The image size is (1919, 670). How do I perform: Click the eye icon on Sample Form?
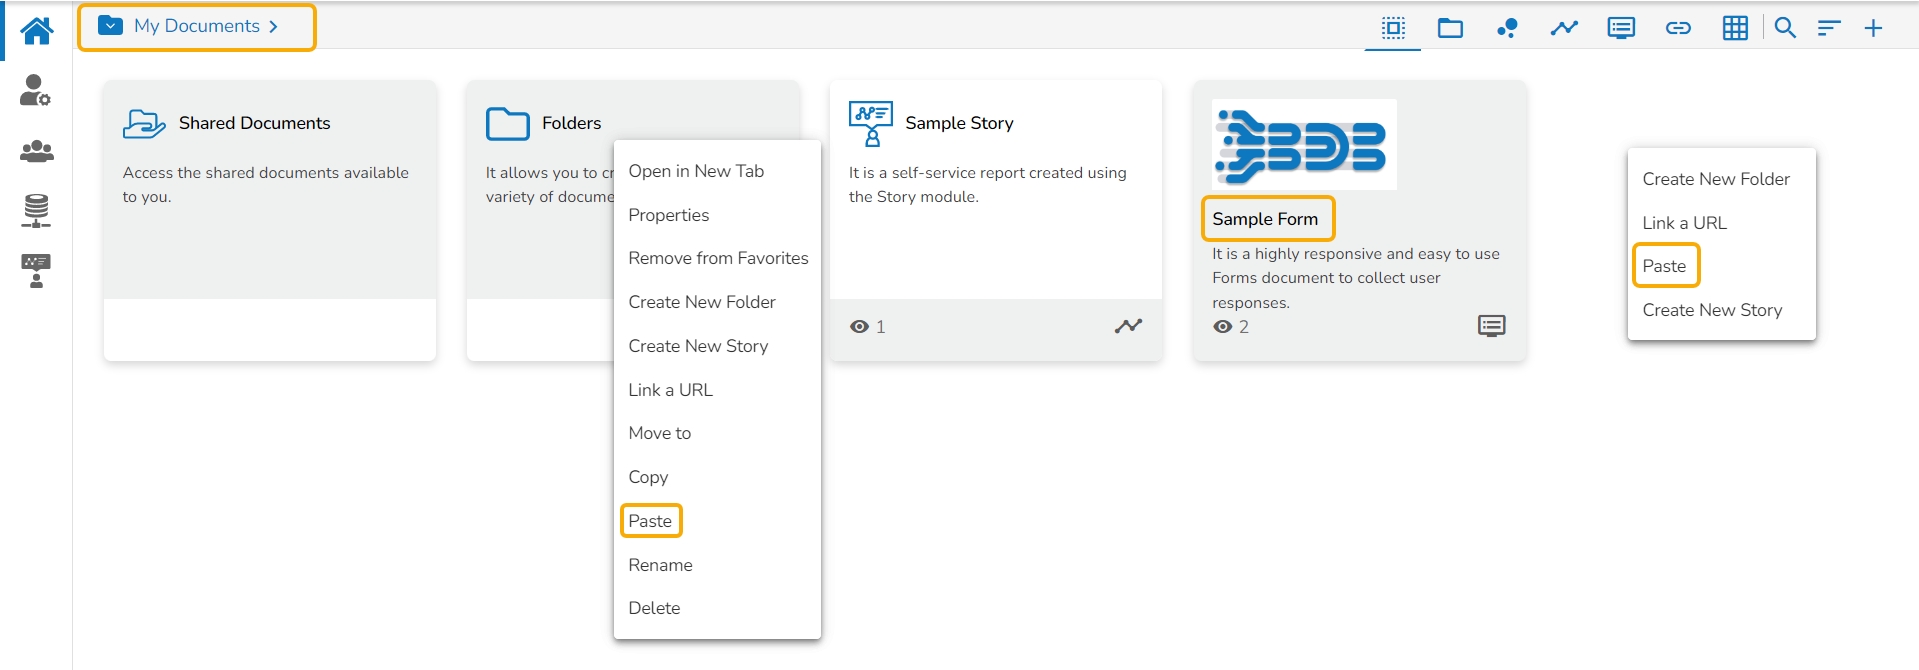[x=1222, y=327]
